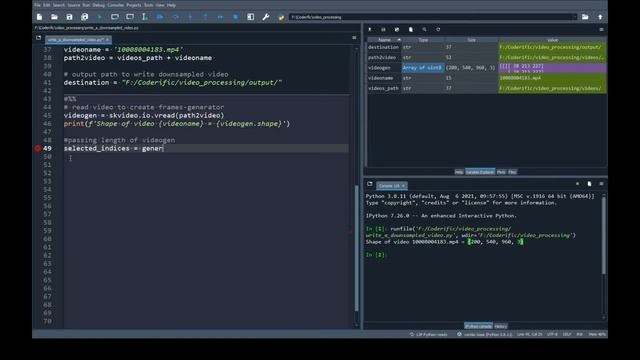Image resolution: width=640 pixels, height=360 pixels.
Task: Open the Variable Explorer options hamburger menu
Action: (x=601, y=29)
